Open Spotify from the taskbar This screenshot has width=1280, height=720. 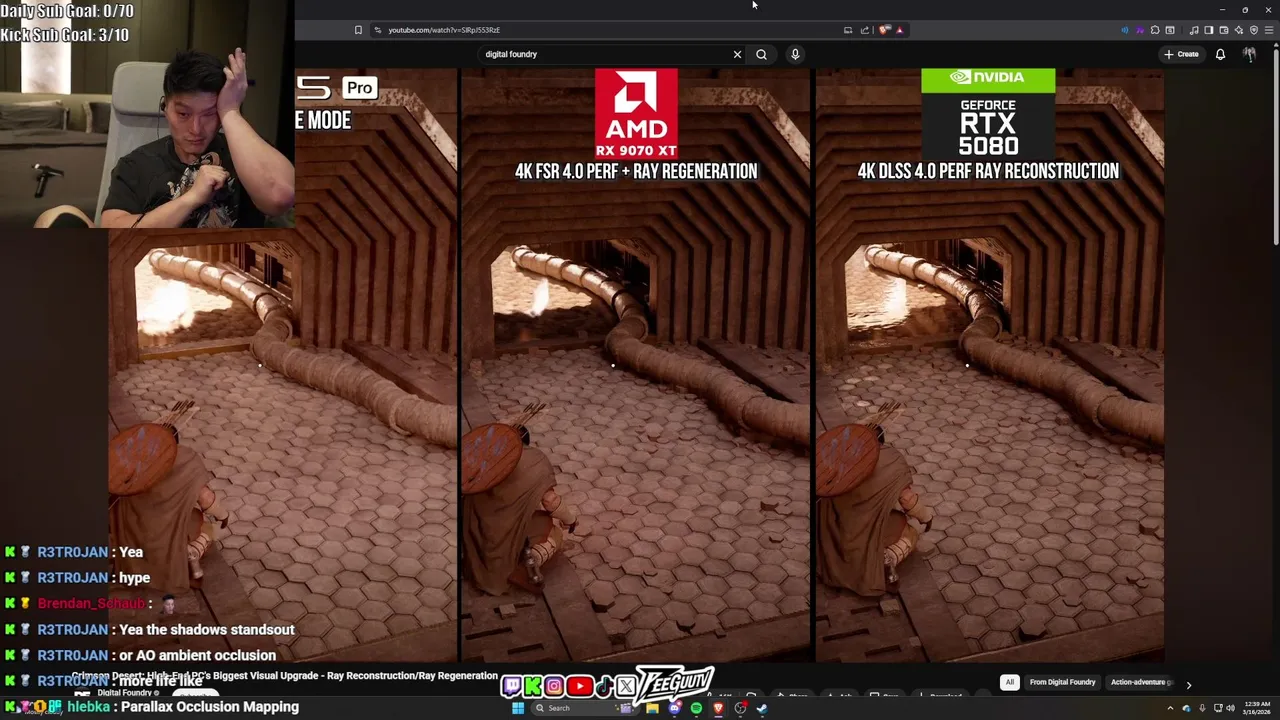point(696,708)
